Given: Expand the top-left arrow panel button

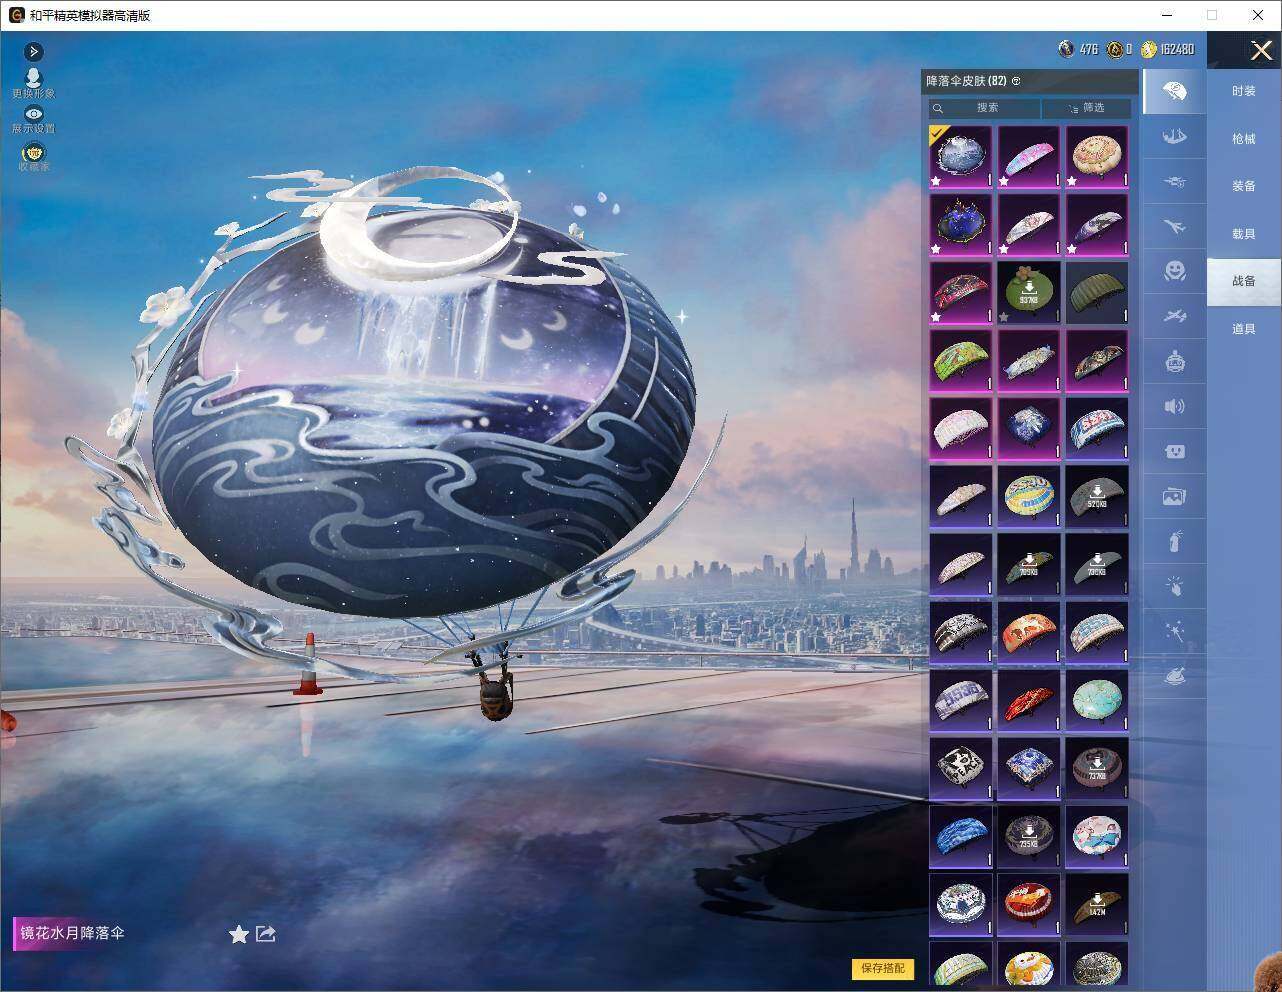Looking at the screenshot, I should pos(34,51).
